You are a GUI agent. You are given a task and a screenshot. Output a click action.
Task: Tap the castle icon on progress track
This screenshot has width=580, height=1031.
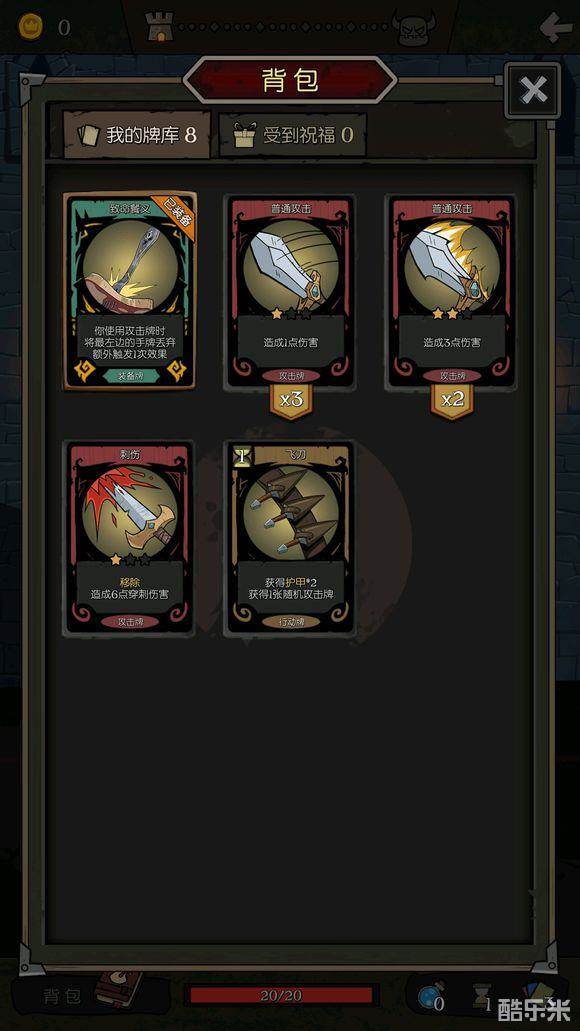click(x=160, y=27)
